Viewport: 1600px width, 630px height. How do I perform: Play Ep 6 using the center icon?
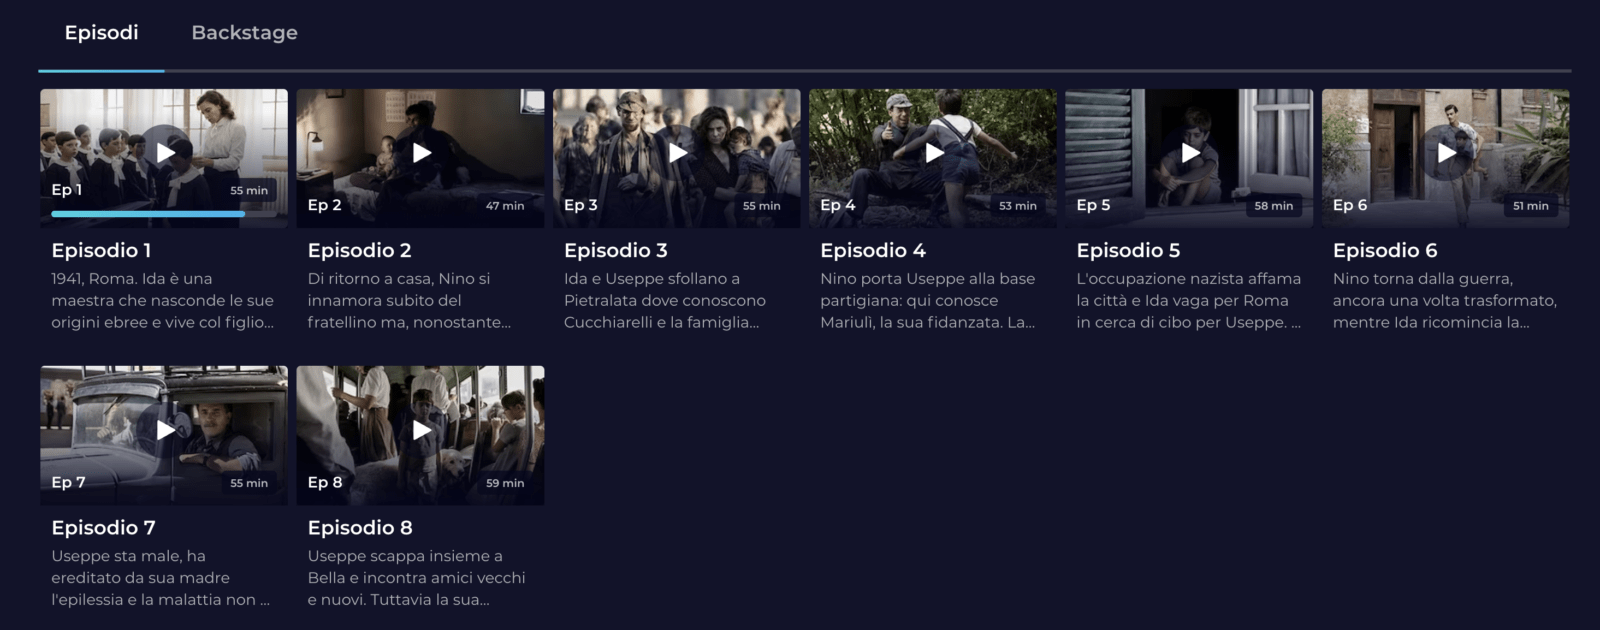pyautogui.click(x=1446, y=153)
